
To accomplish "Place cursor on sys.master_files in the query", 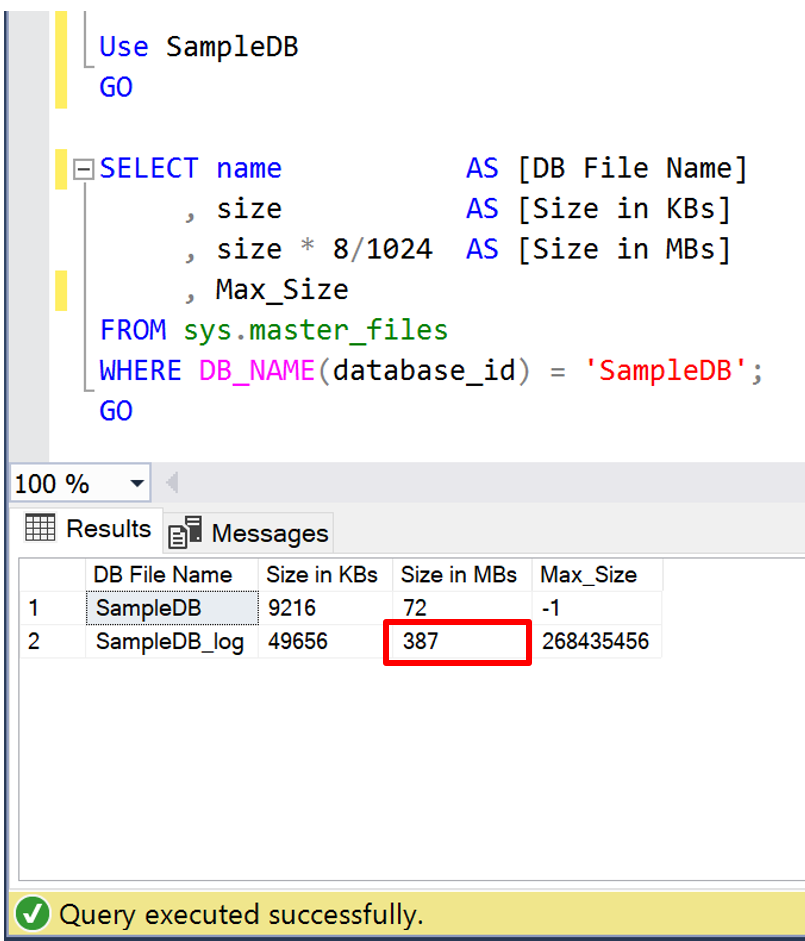I will [315, 330].
